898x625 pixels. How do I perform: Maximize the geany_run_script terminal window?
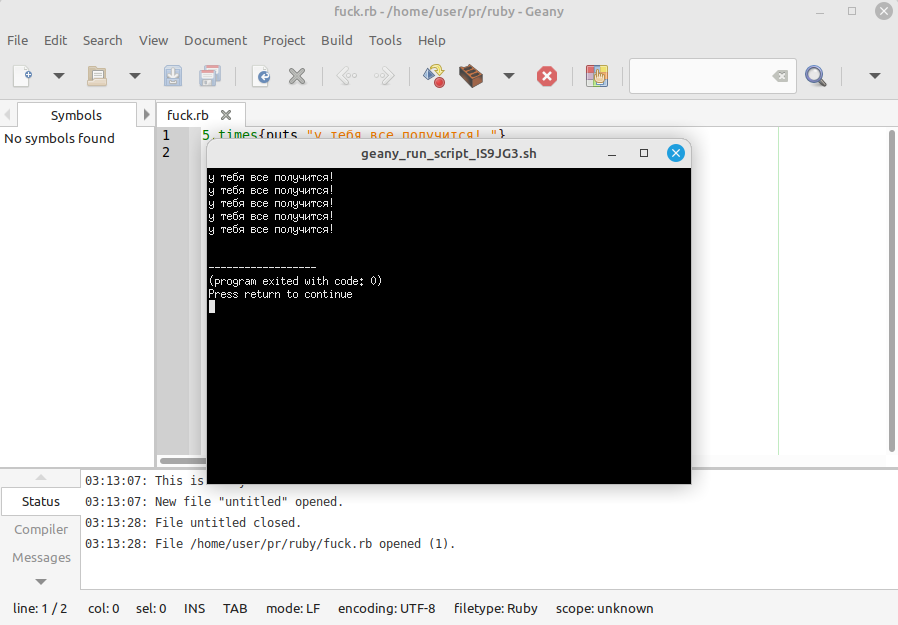coord(644,153)
